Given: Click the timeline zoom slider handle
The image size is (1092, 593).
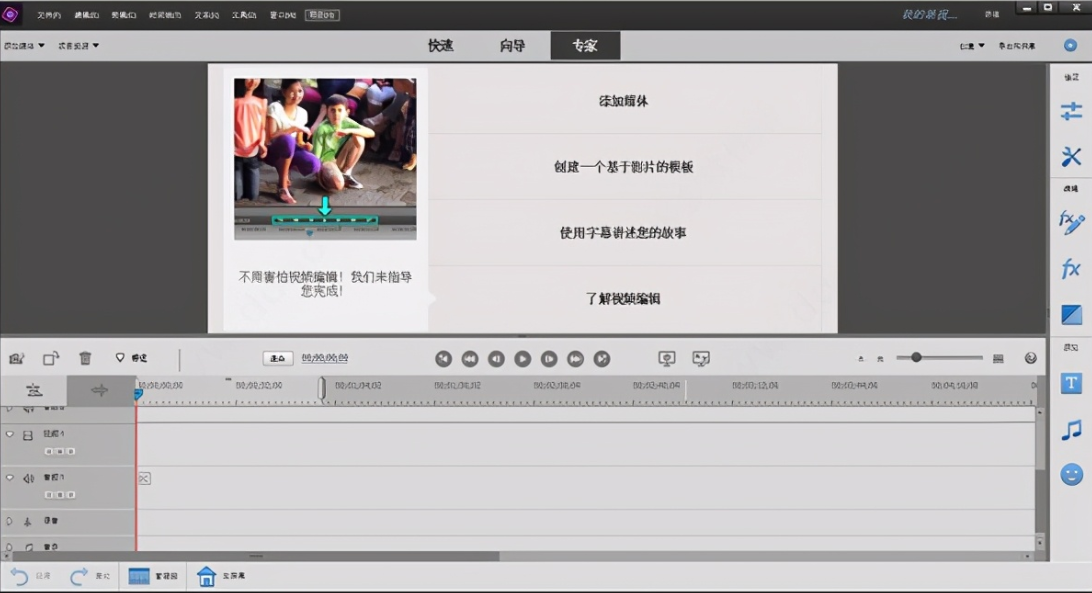Looking at the screenshot, I should (x=916, y=358).
